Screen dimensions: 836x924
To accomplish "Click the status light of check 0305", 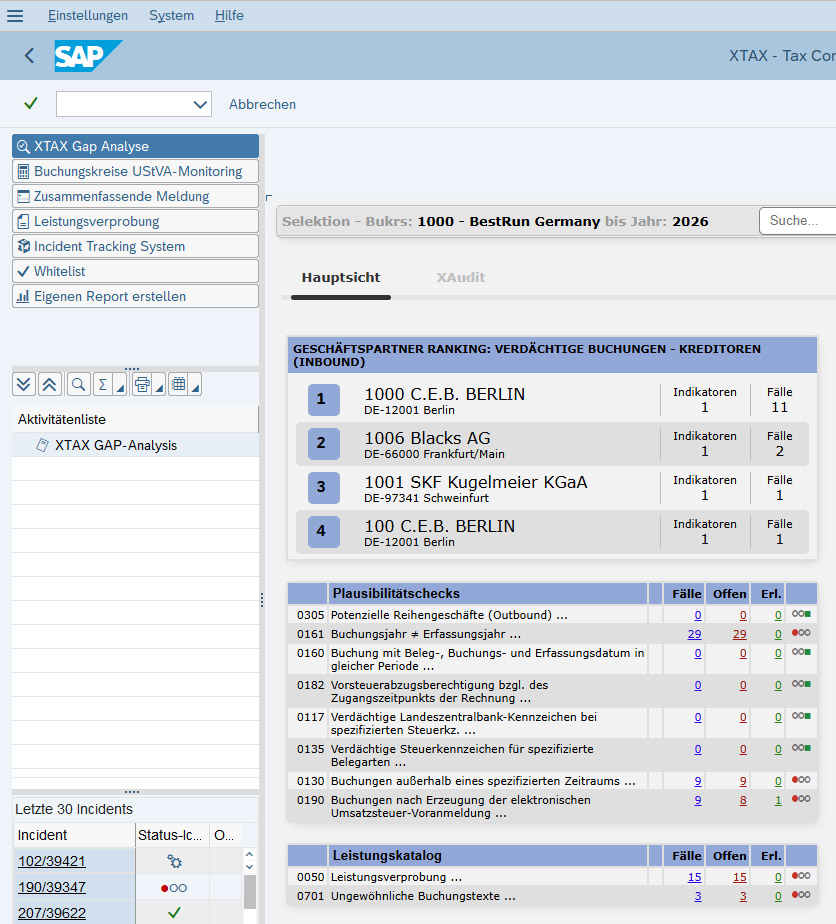I will tap(801, 614).
